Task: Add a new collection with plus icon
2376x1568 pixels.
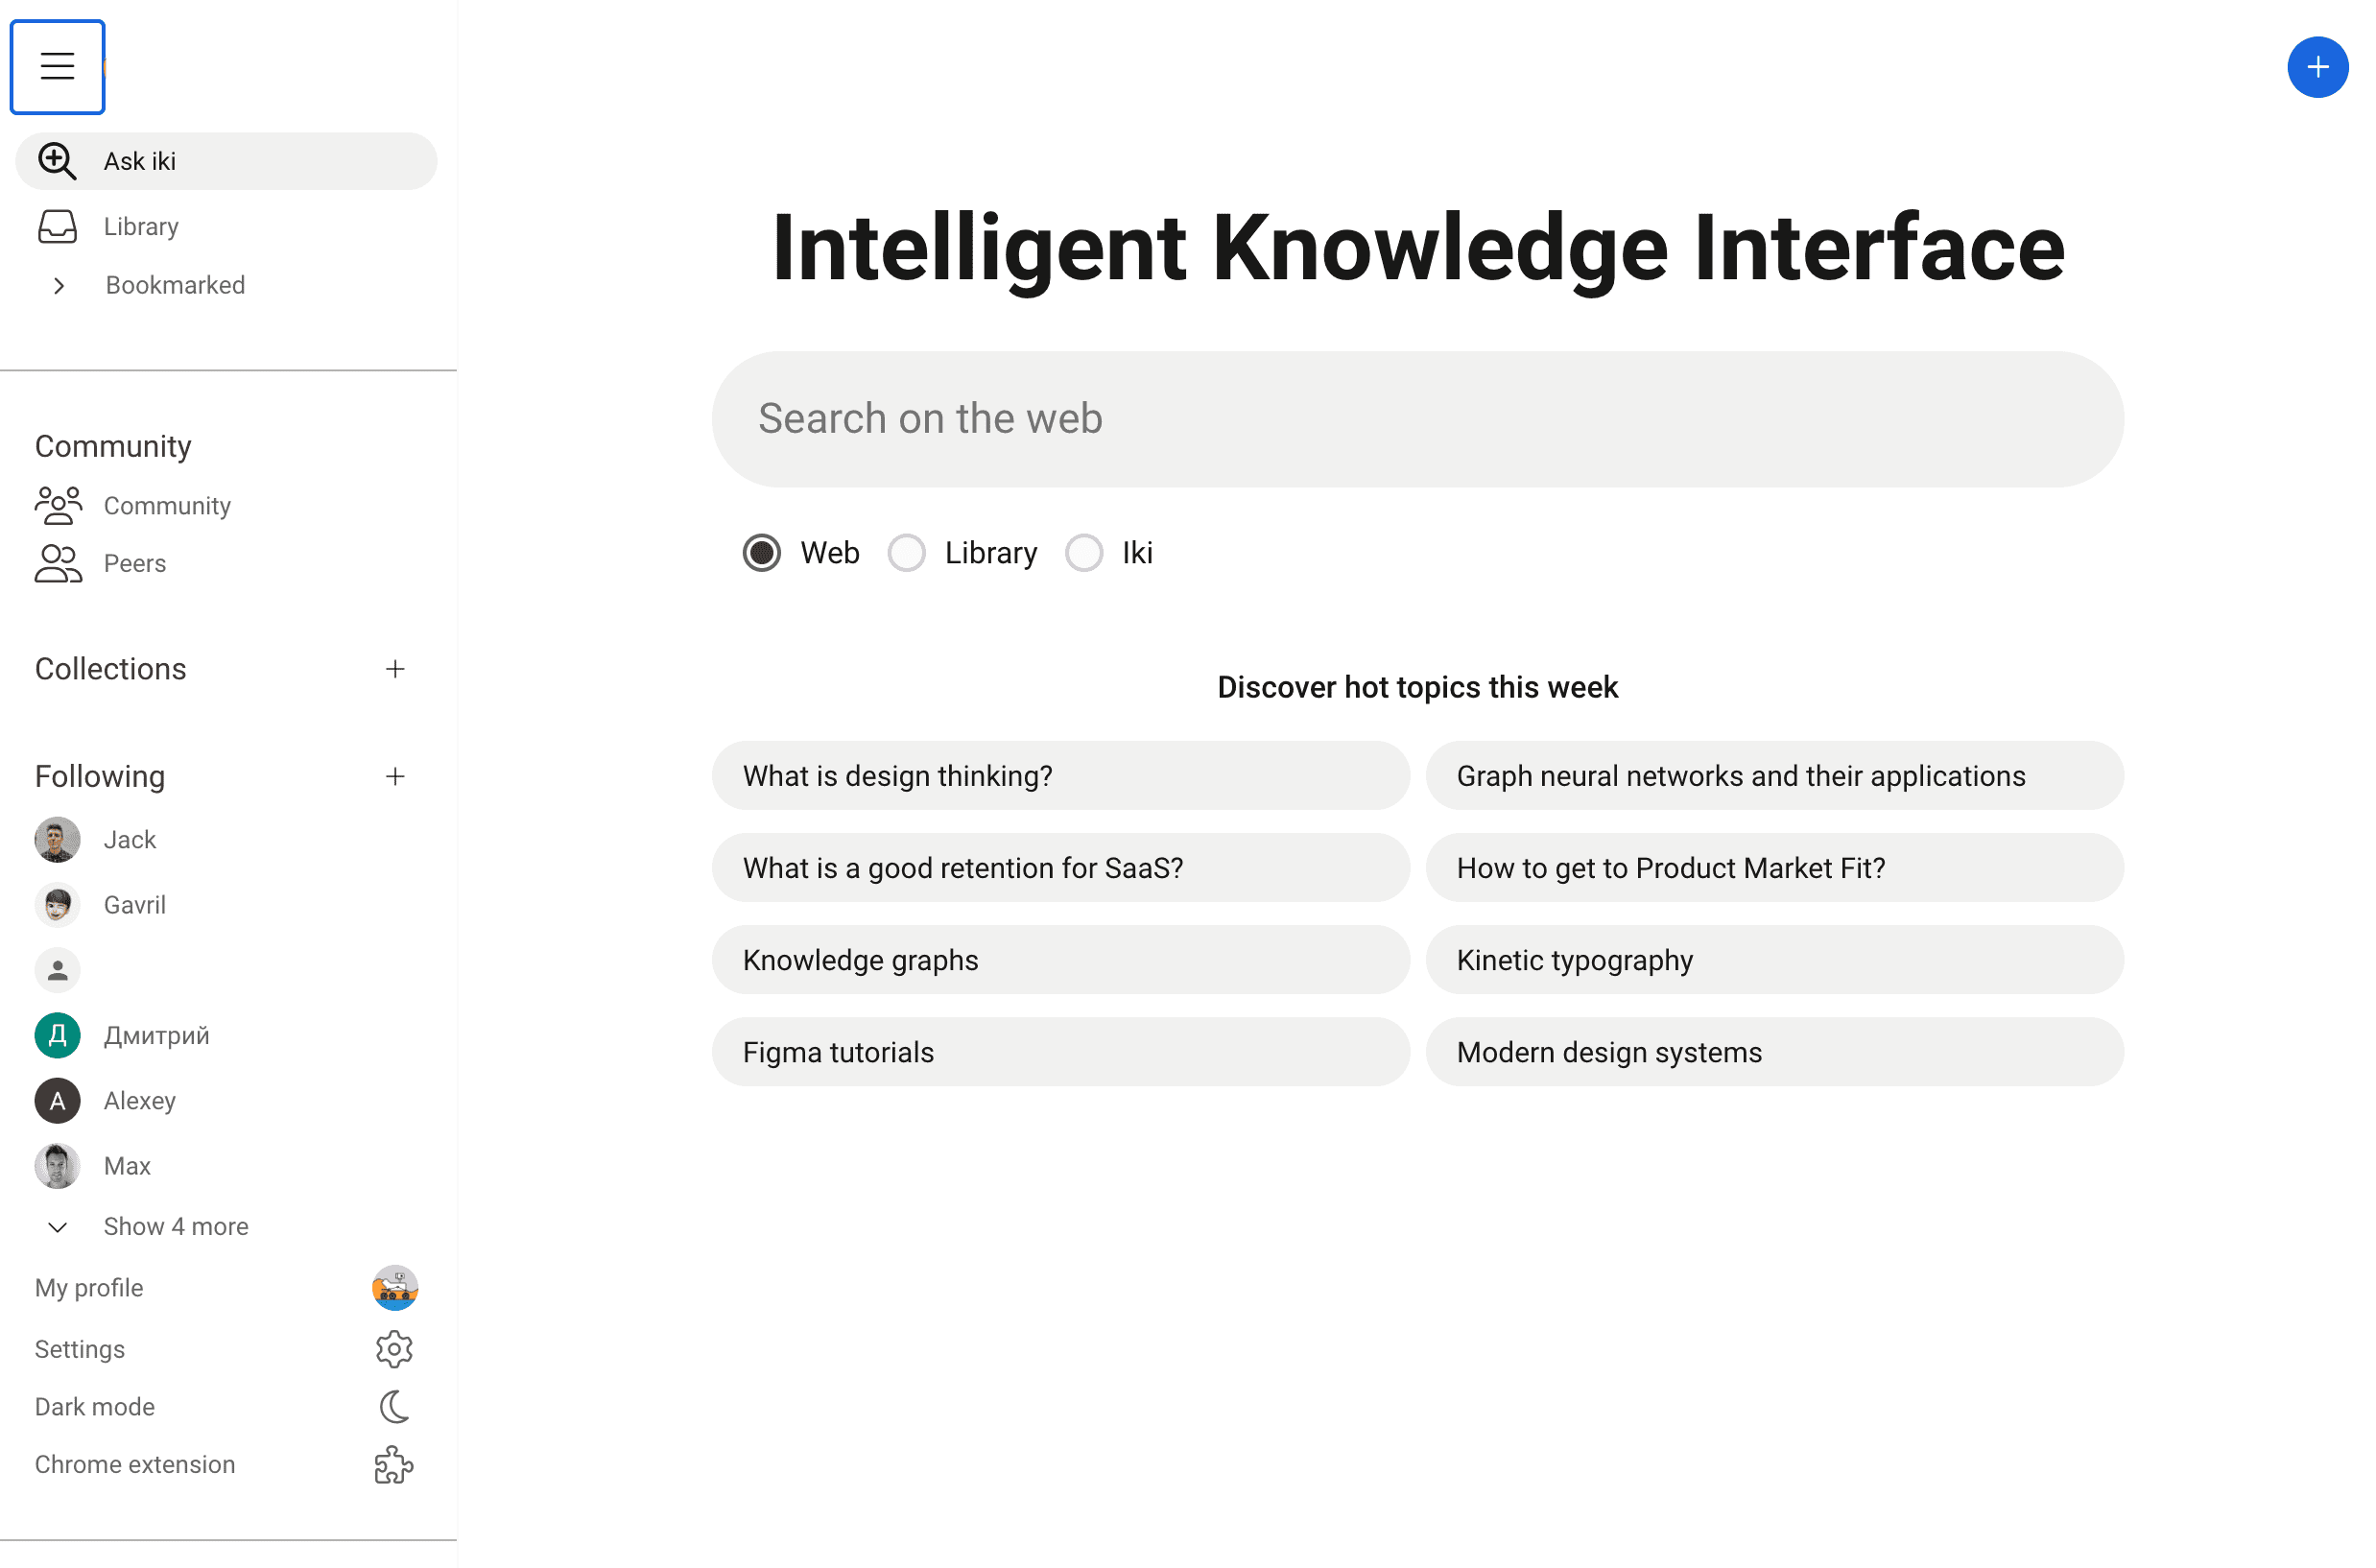Action: point(395,669)
